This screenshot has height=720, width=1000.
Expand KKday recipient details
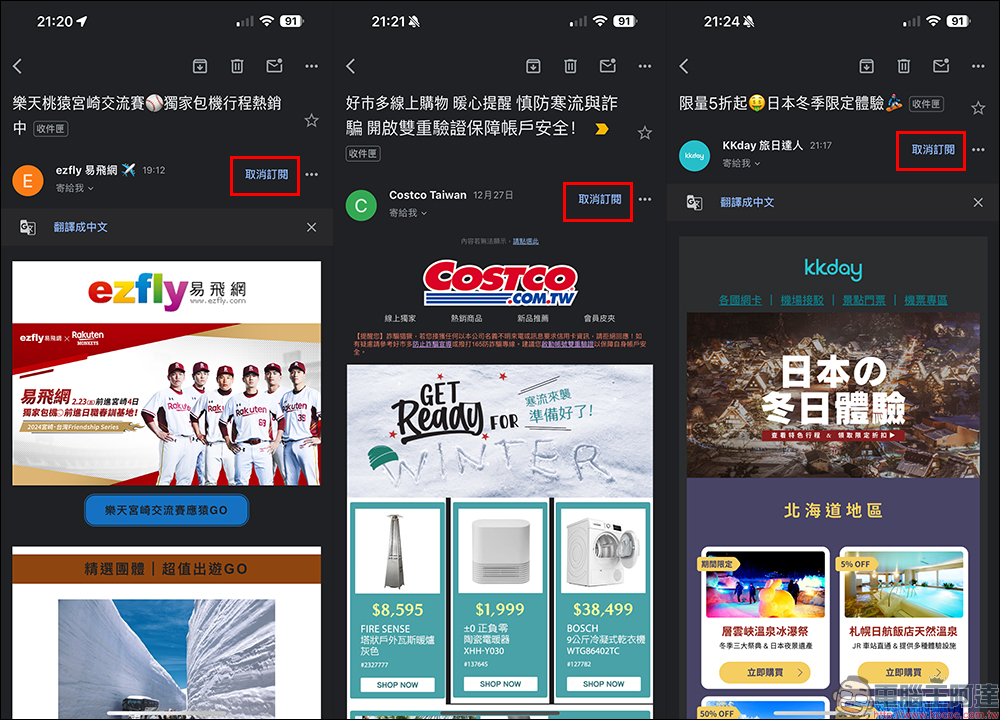pyautogui.click(x=741, y=163)
